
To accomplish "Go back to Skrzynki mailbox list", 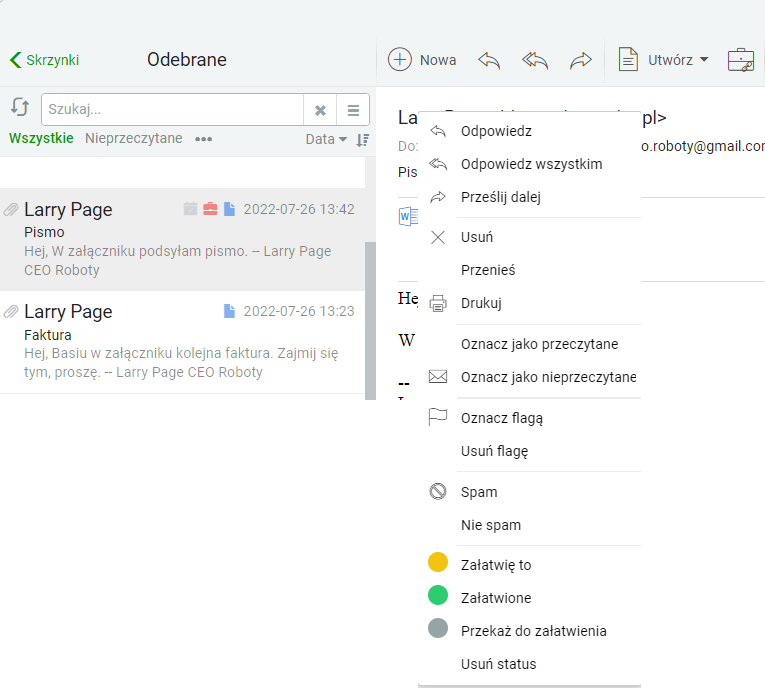I will pyautogui.click(x=44, y=60).
